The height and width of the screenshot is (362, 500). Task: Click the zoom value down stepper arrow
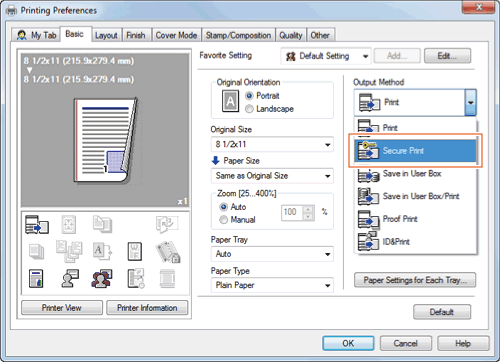point(309,217)
